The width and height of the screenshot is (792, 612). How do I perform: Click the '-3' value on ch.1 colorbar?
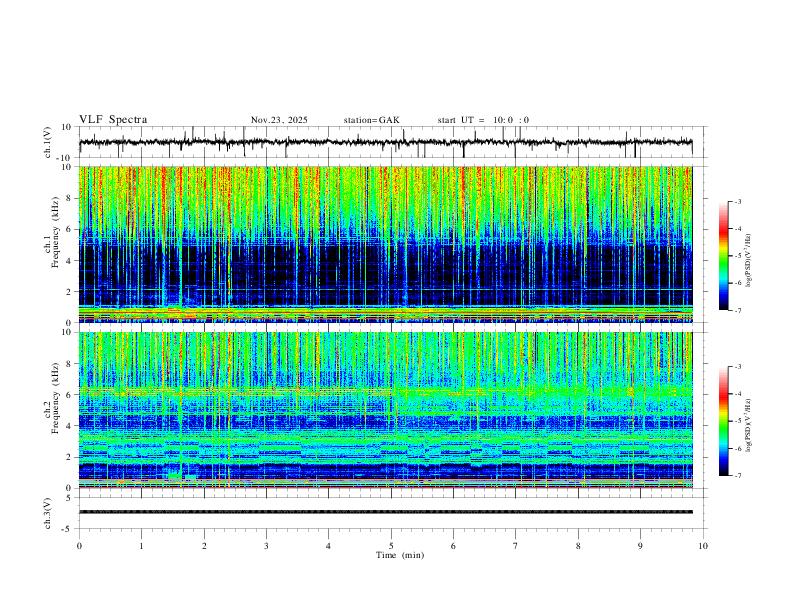737,201
